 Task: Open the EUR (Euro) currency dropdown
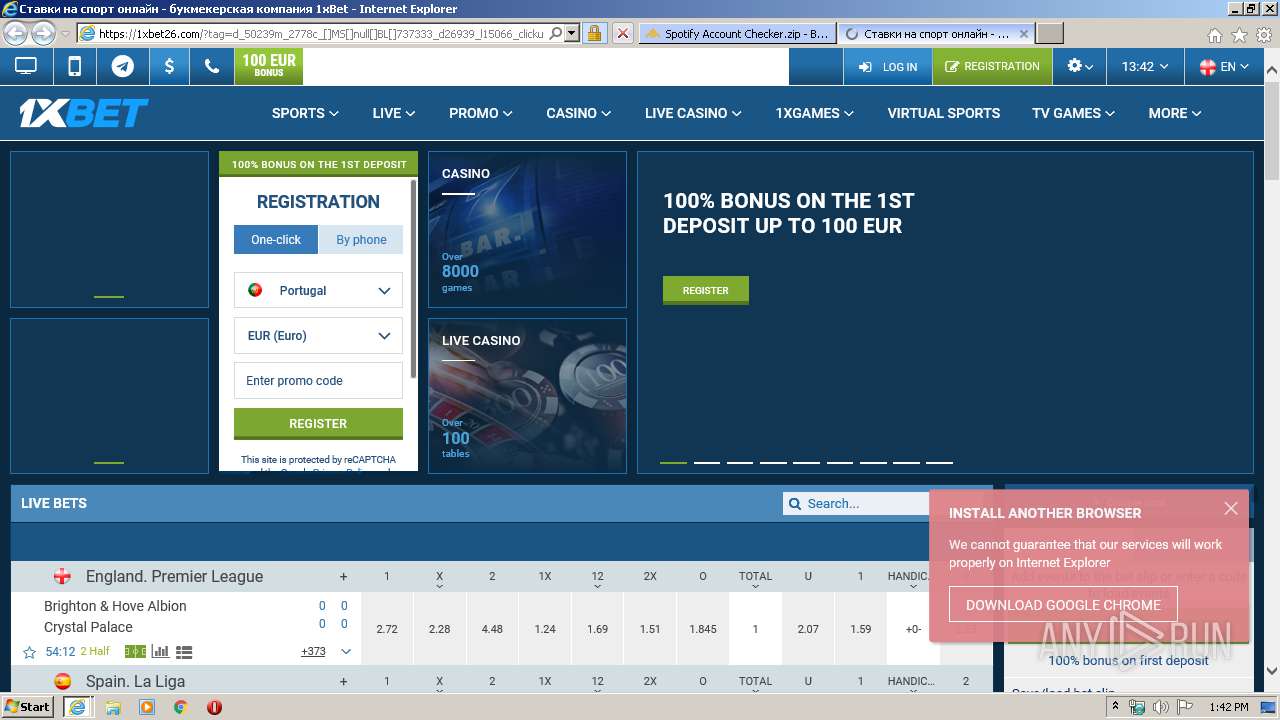(x=318, y=336)
